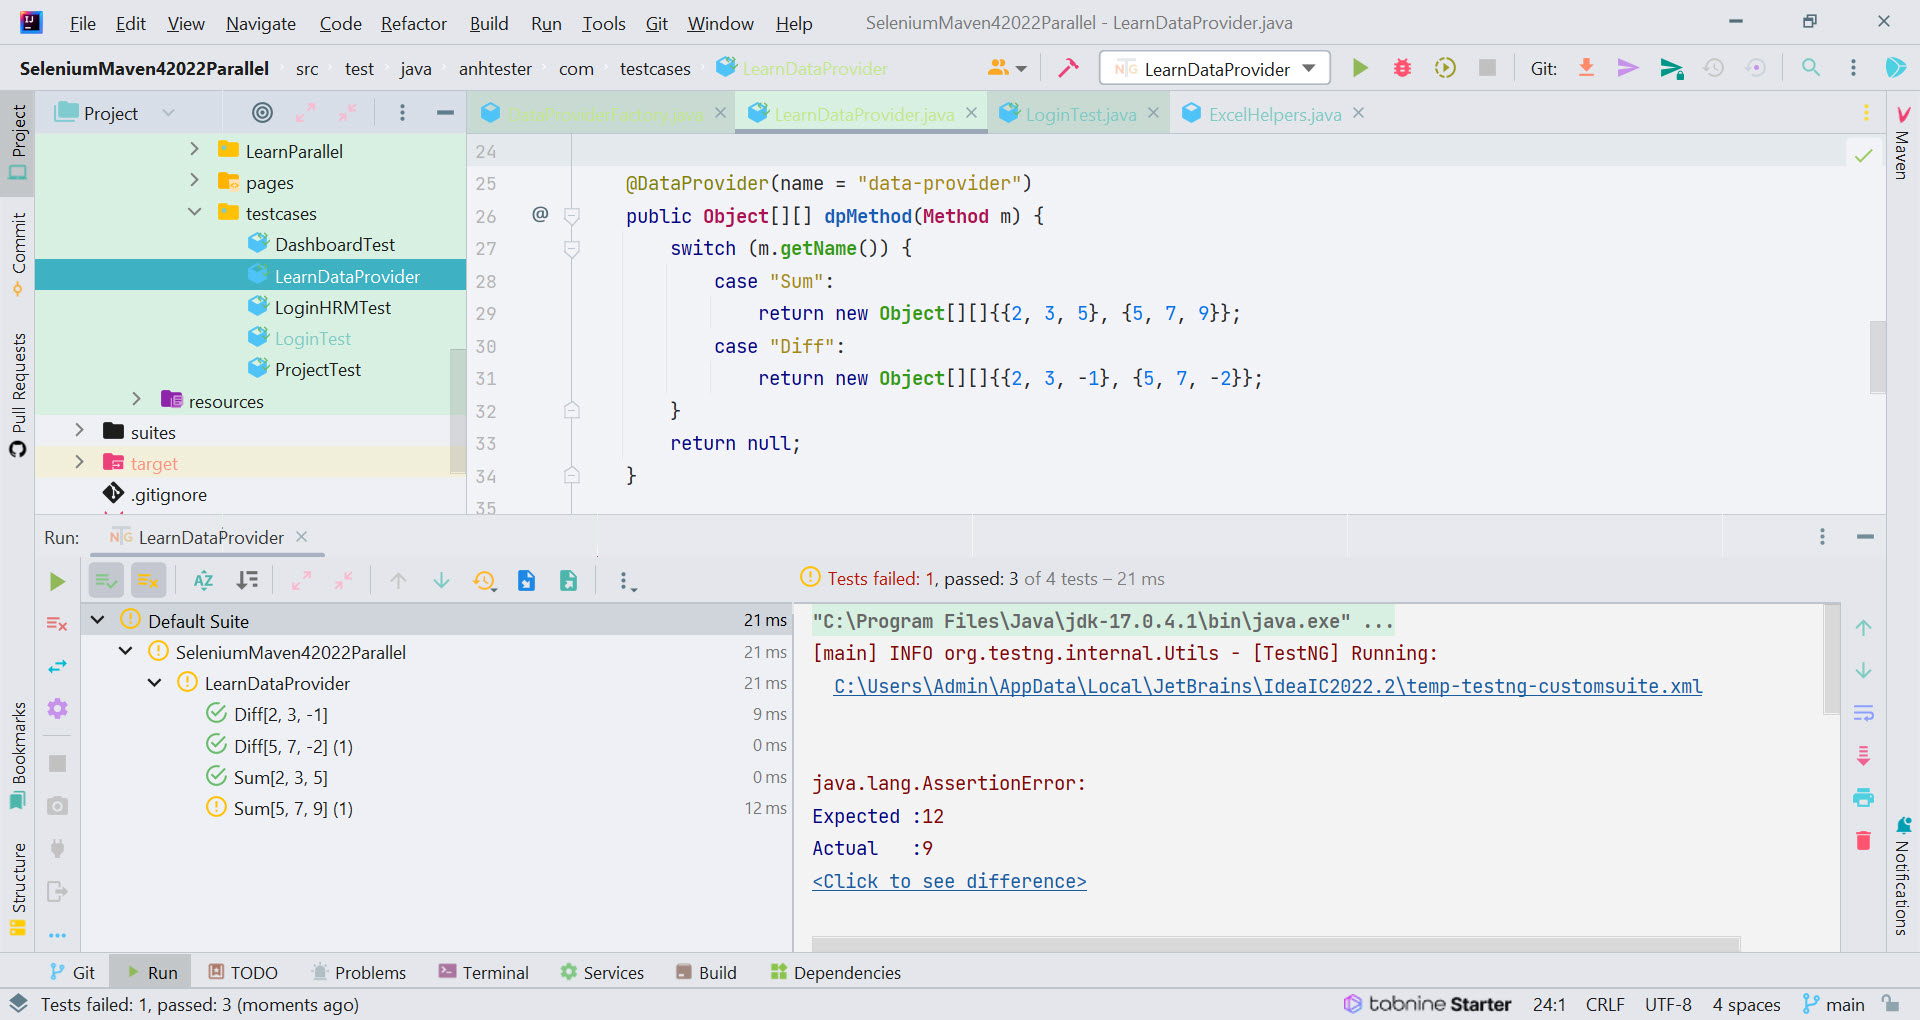Switch to ExcelHelpers.java editor tab
The width and height of the screenshot is (1920, 1020).
[1274, 114]
